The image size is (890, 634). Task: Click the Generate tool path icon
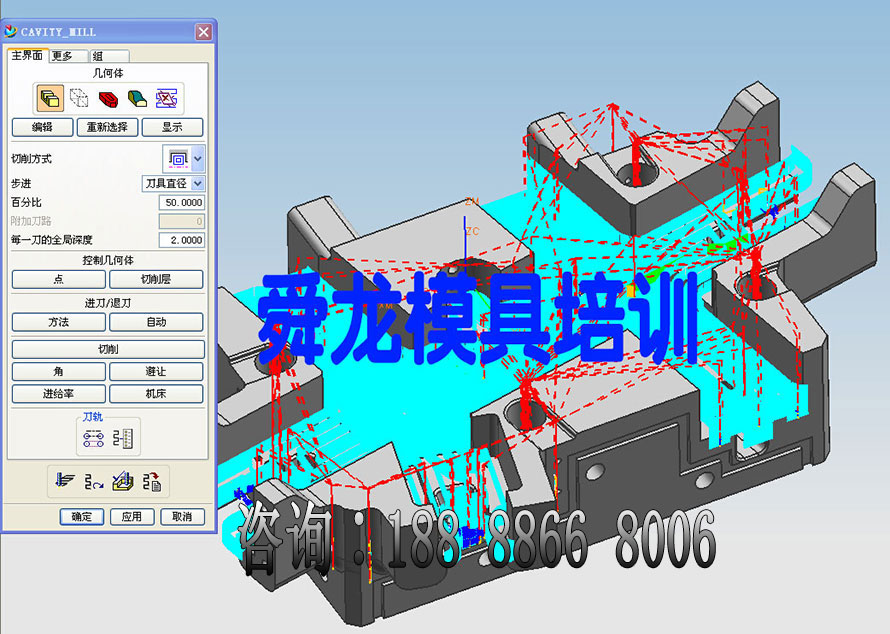coord(66,482)
